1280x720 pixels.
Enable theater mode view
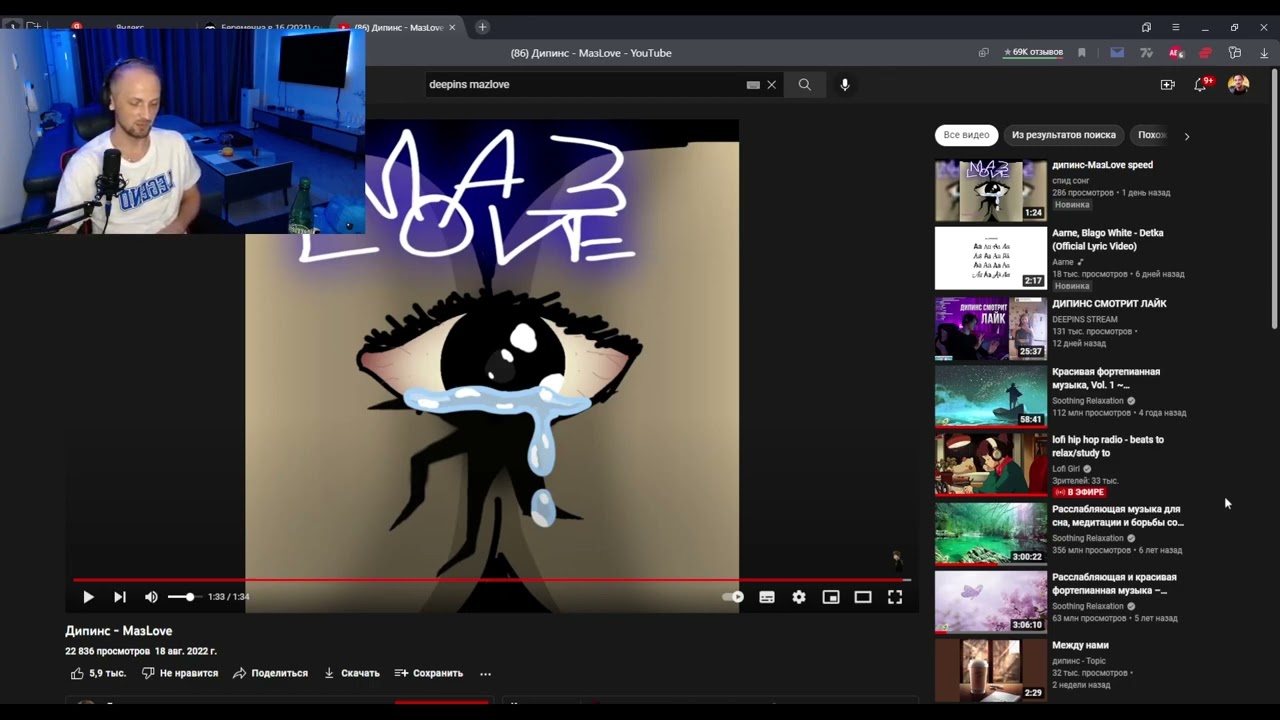point(863,597)
